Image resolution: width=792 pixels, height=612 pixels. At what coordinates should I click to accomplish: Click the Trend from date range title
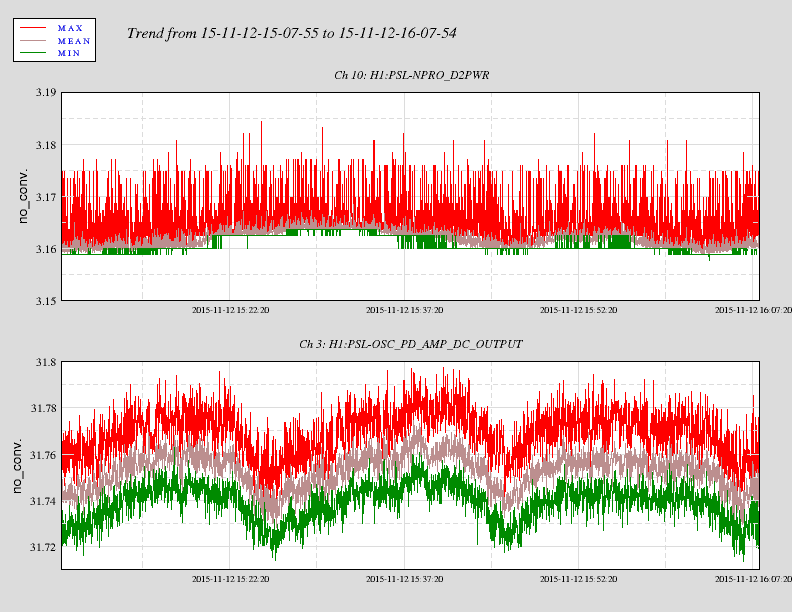[291, 33]
